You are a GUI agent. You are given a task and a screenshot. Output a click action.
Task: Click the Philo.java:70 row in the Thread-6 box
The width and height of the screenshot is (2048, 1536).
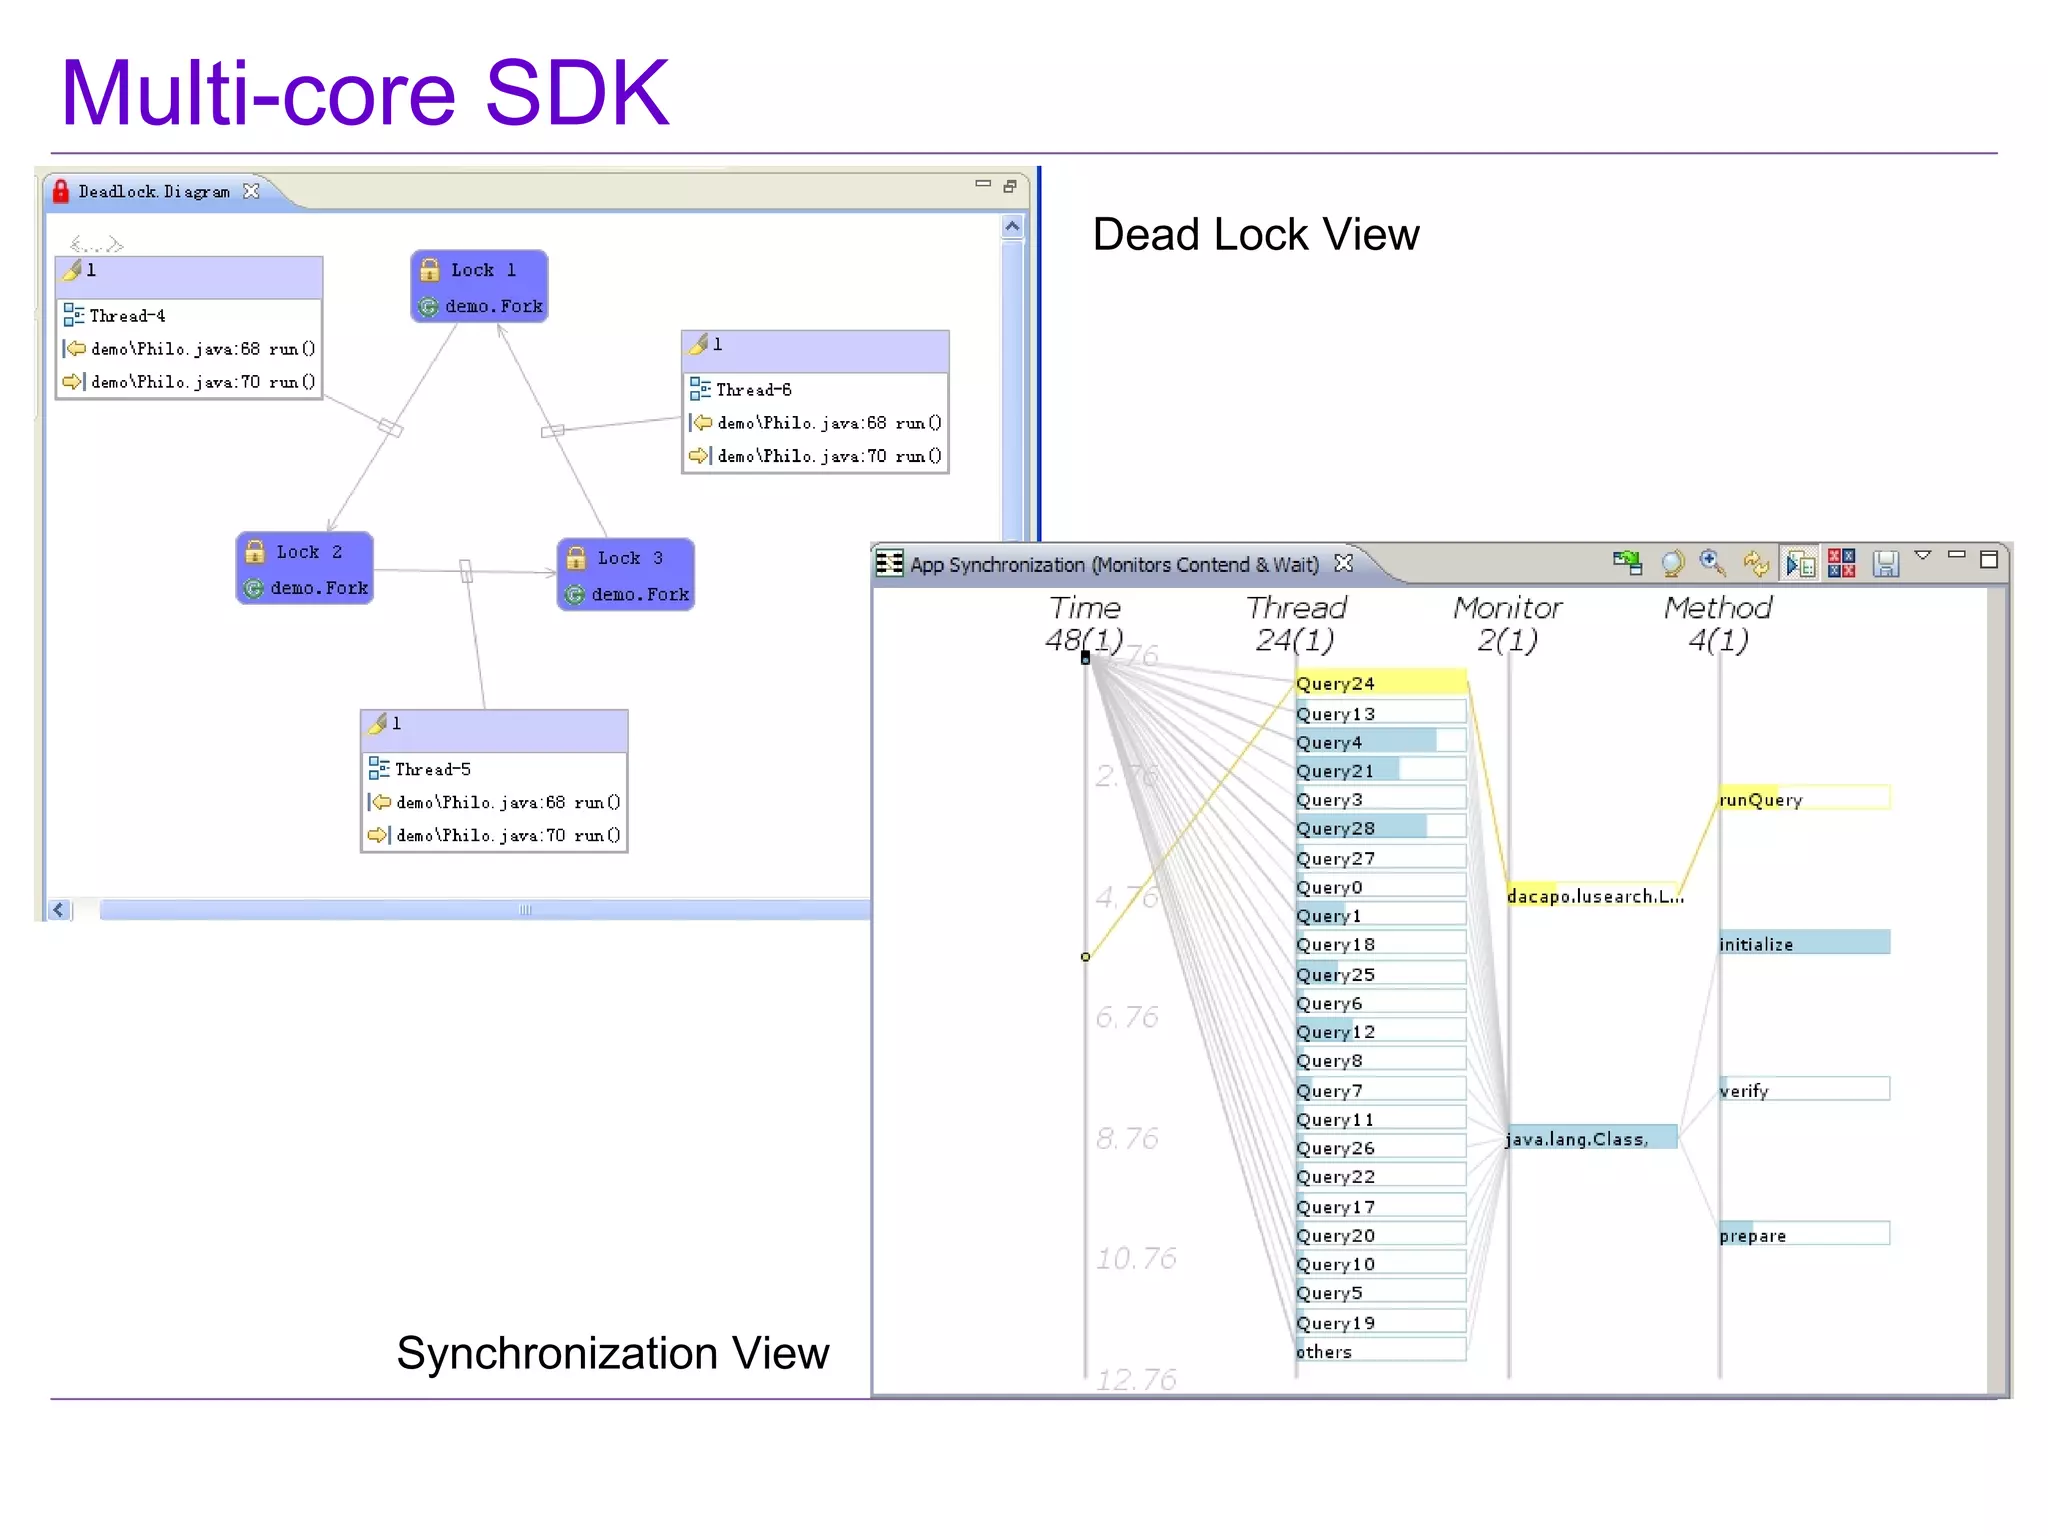pyautogui.click(x=815, y=455)
